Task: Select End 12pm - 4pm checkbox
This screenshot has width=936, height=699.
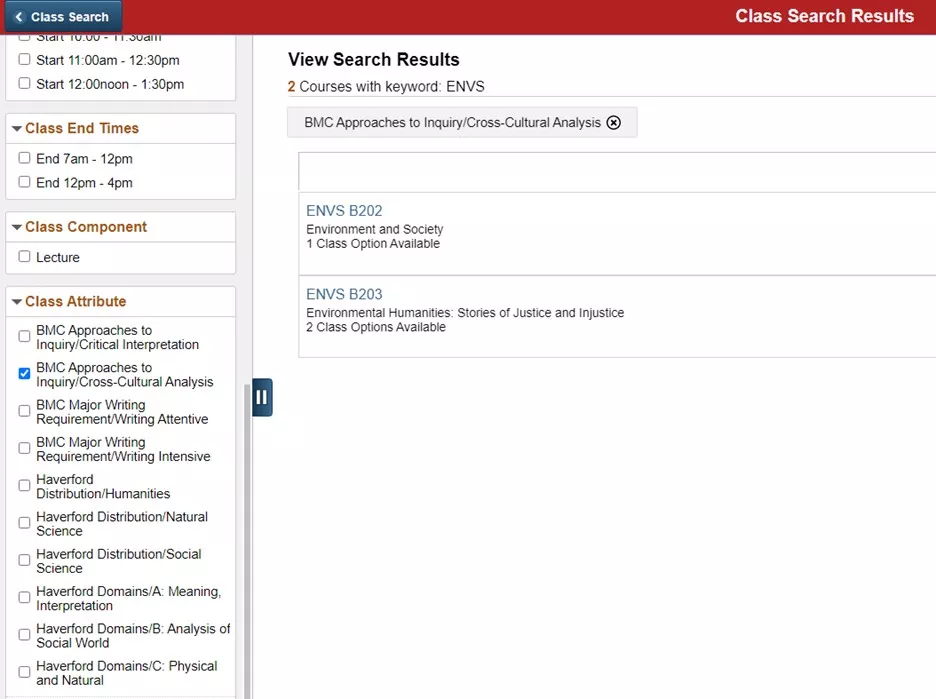Action: 24,182
